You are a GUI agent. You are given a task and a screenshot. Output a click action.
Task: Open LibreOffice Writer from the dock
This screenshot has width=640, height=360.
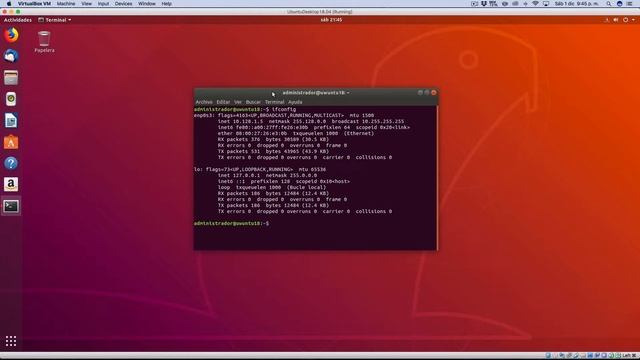tap(11, 120)
